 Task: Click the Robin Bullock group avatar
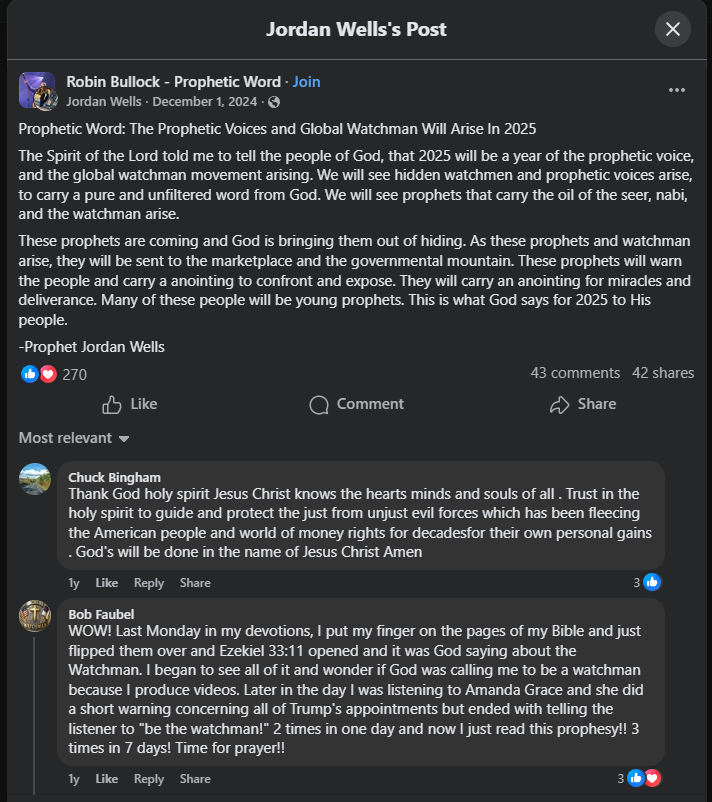coord(37,91)
